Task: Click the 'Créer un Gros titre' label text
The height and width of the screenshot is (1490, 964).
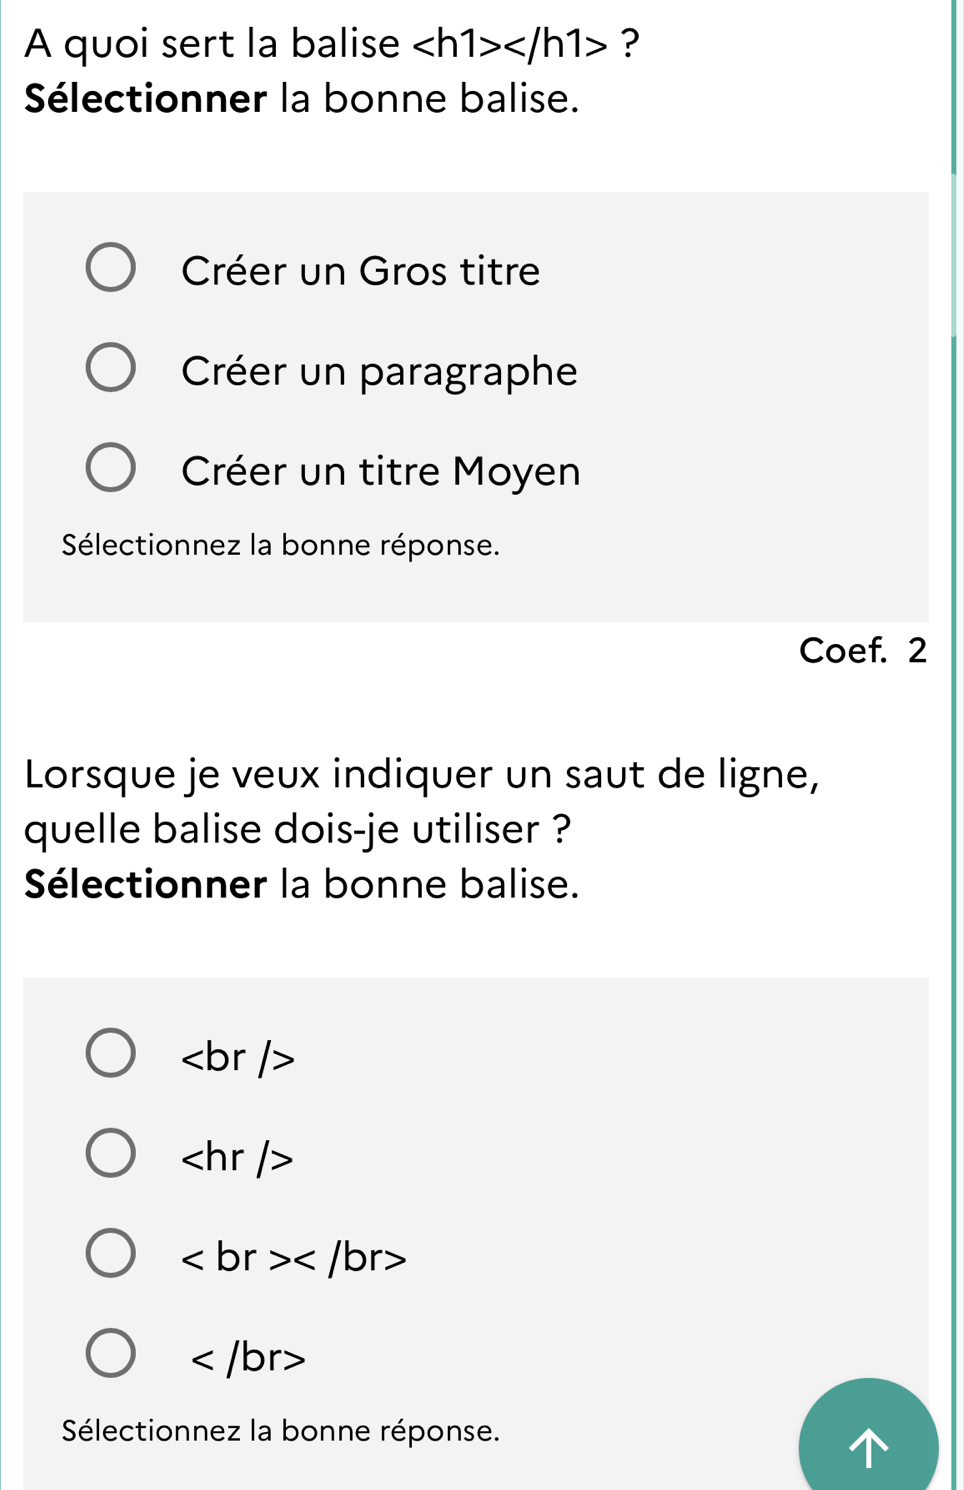Action: [x=360, y=271]
